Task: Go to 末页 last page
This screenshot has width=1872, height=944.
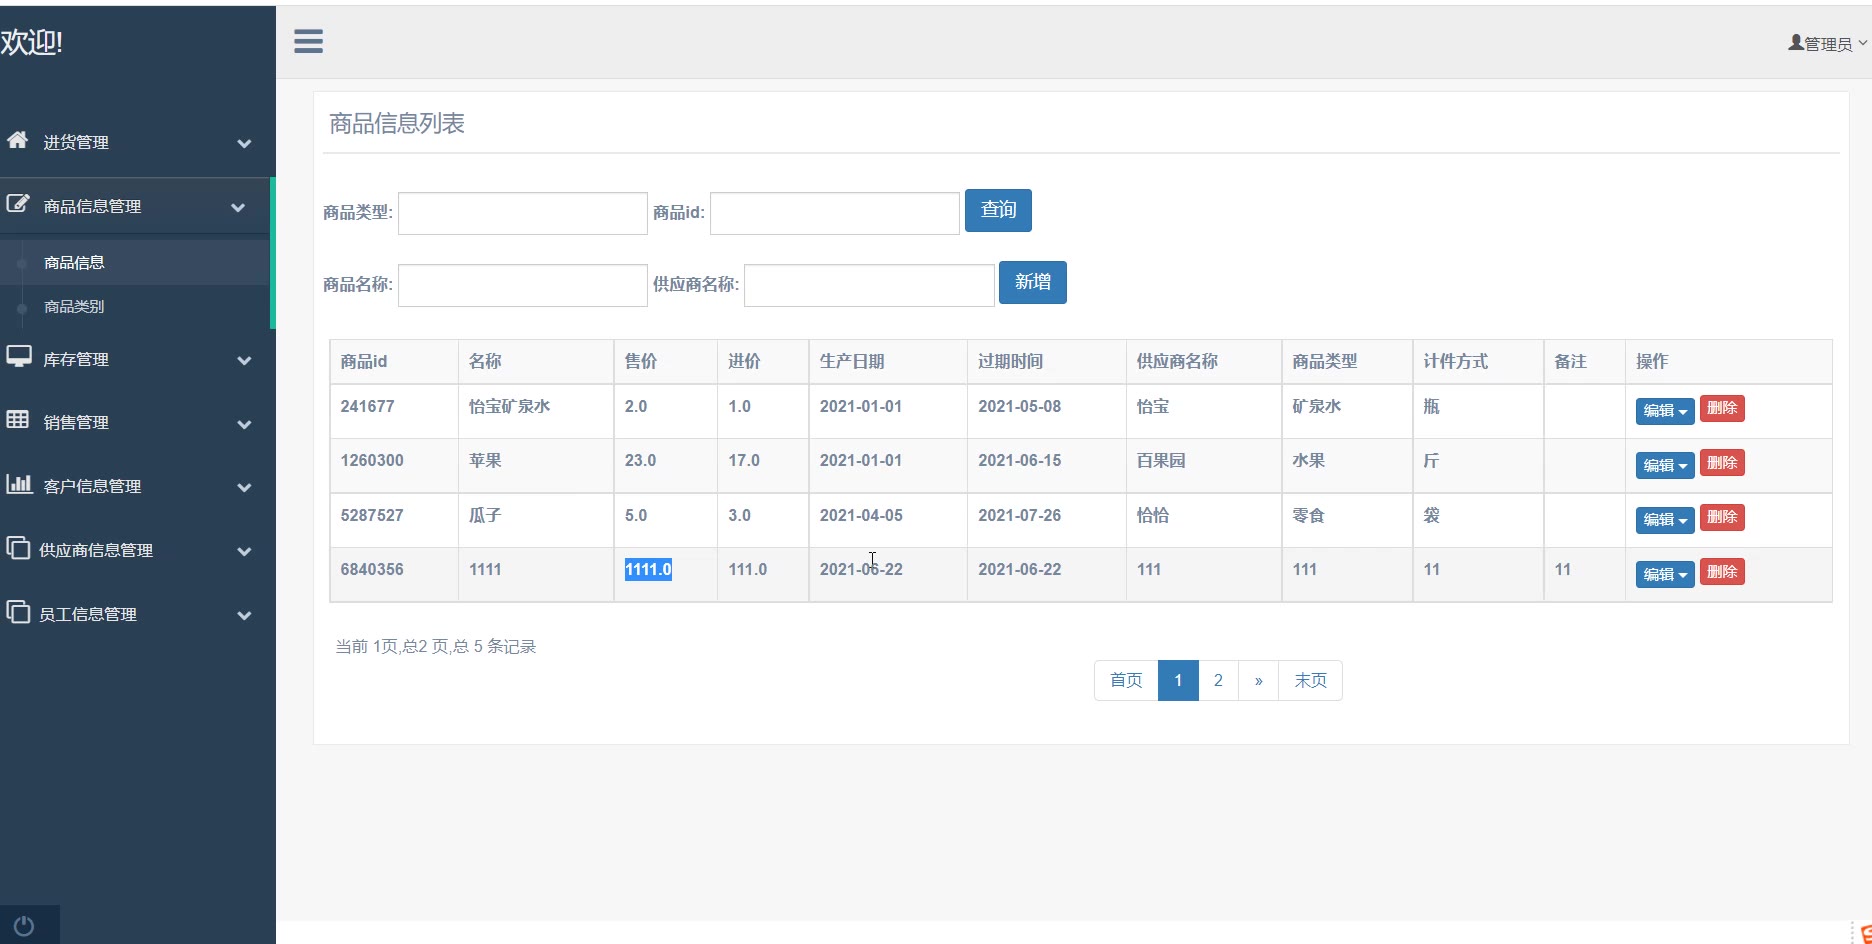Action: click(1310, 680)
